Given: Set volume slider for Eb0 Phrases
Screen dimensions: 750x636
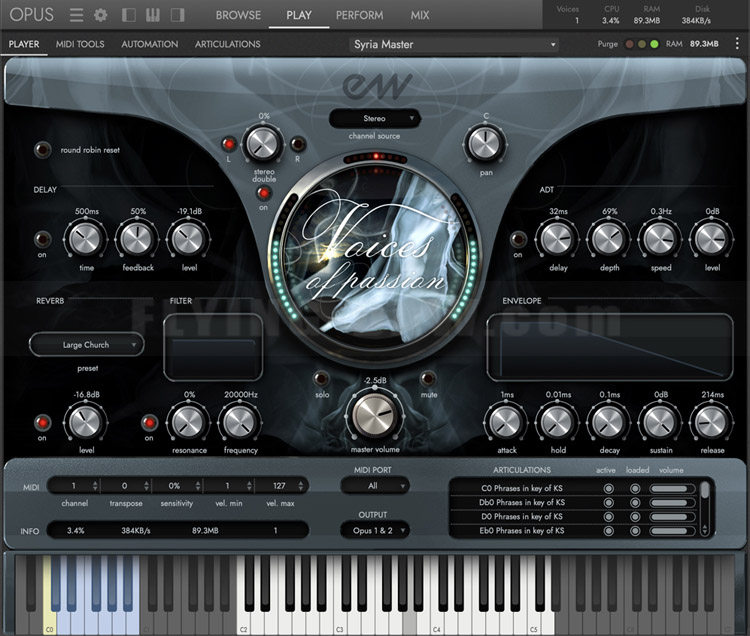Looking at the screenshot, I should point(672,531).
